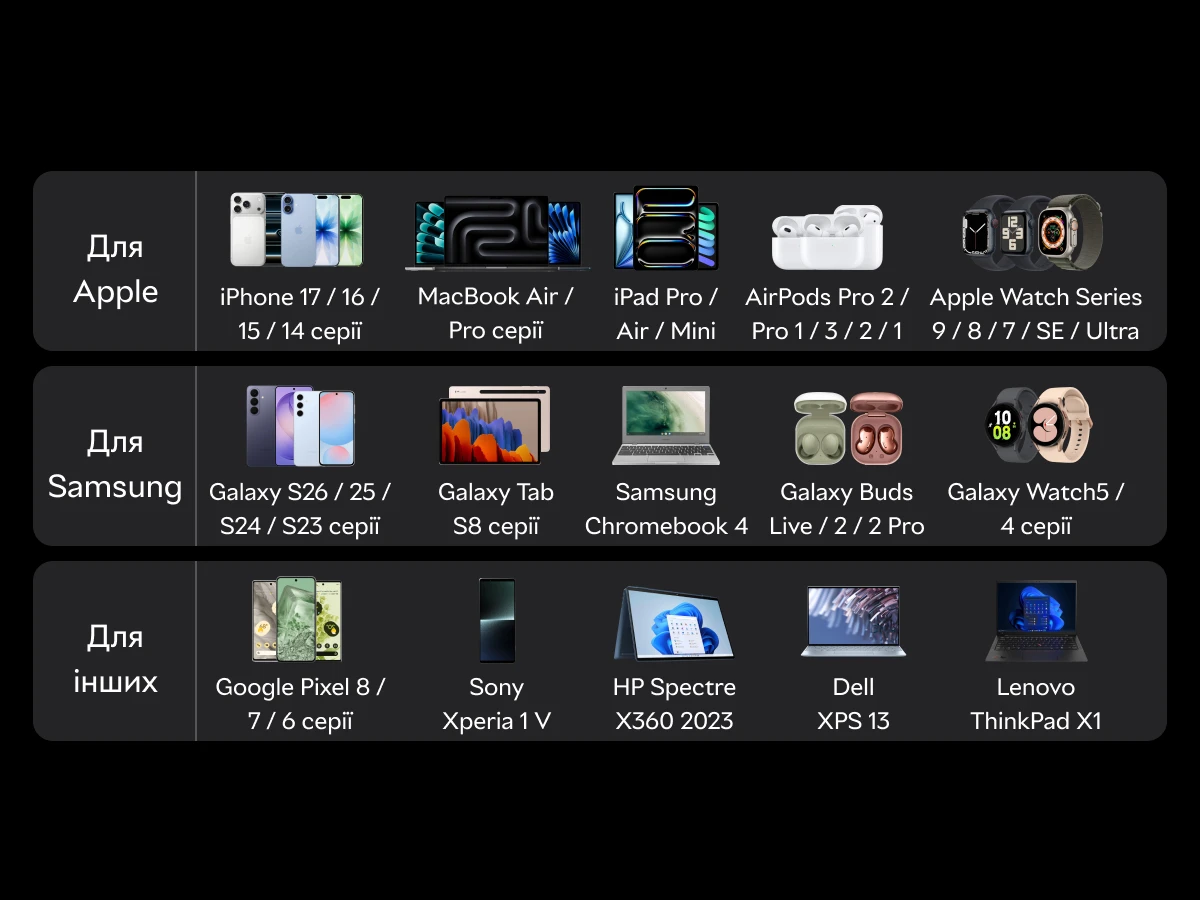Click the iPhone series product image

click(x=297, y=230)
